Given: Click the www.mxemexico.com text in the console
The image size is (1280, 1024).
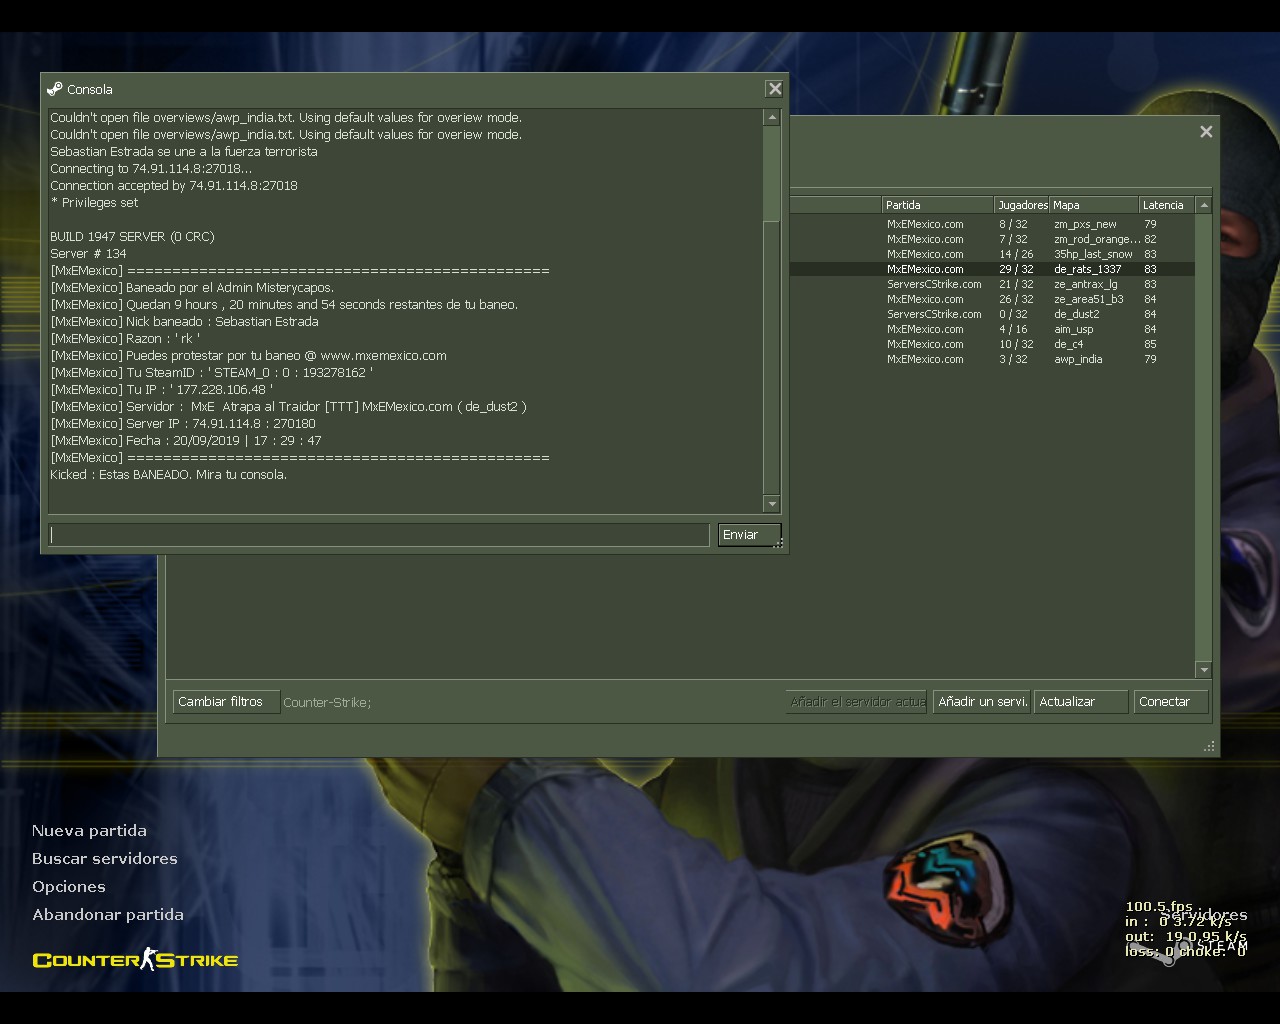Looking at the screenshot, I should (x=383, y=356).
